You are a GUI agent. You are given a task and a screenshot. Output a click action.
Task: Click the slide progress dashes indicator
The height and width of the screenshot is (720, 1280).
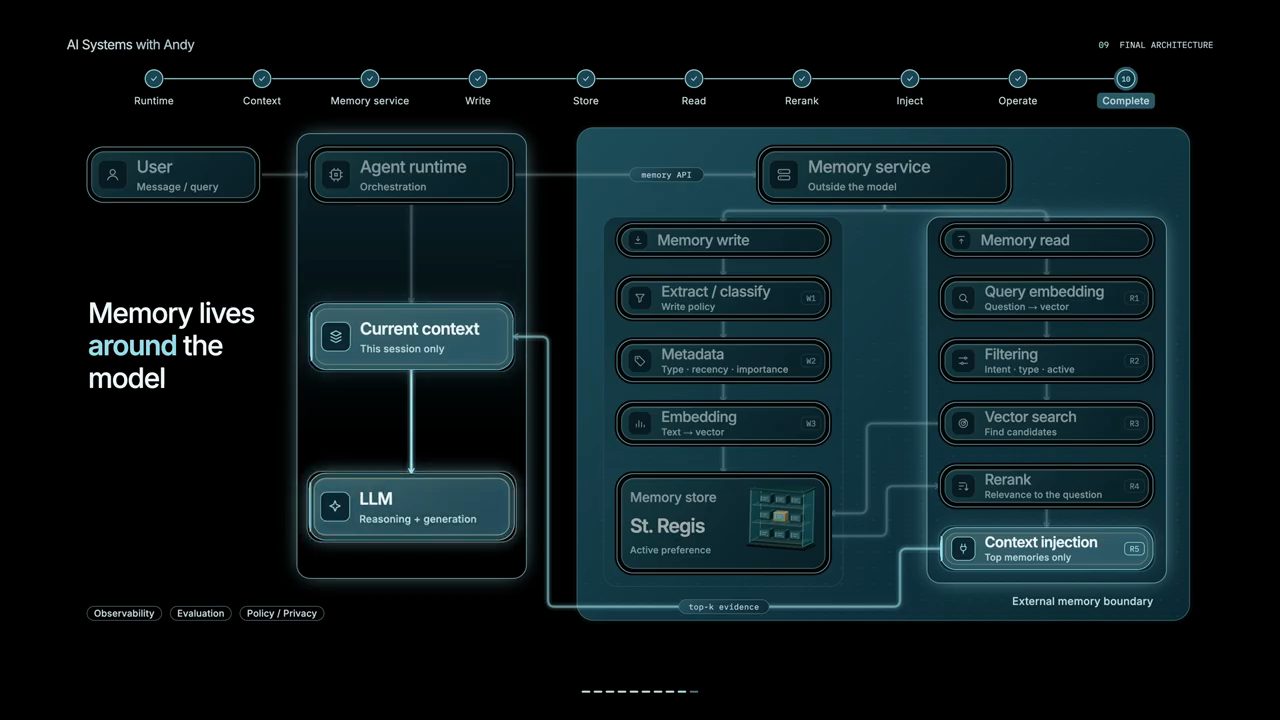pos(640,691)
